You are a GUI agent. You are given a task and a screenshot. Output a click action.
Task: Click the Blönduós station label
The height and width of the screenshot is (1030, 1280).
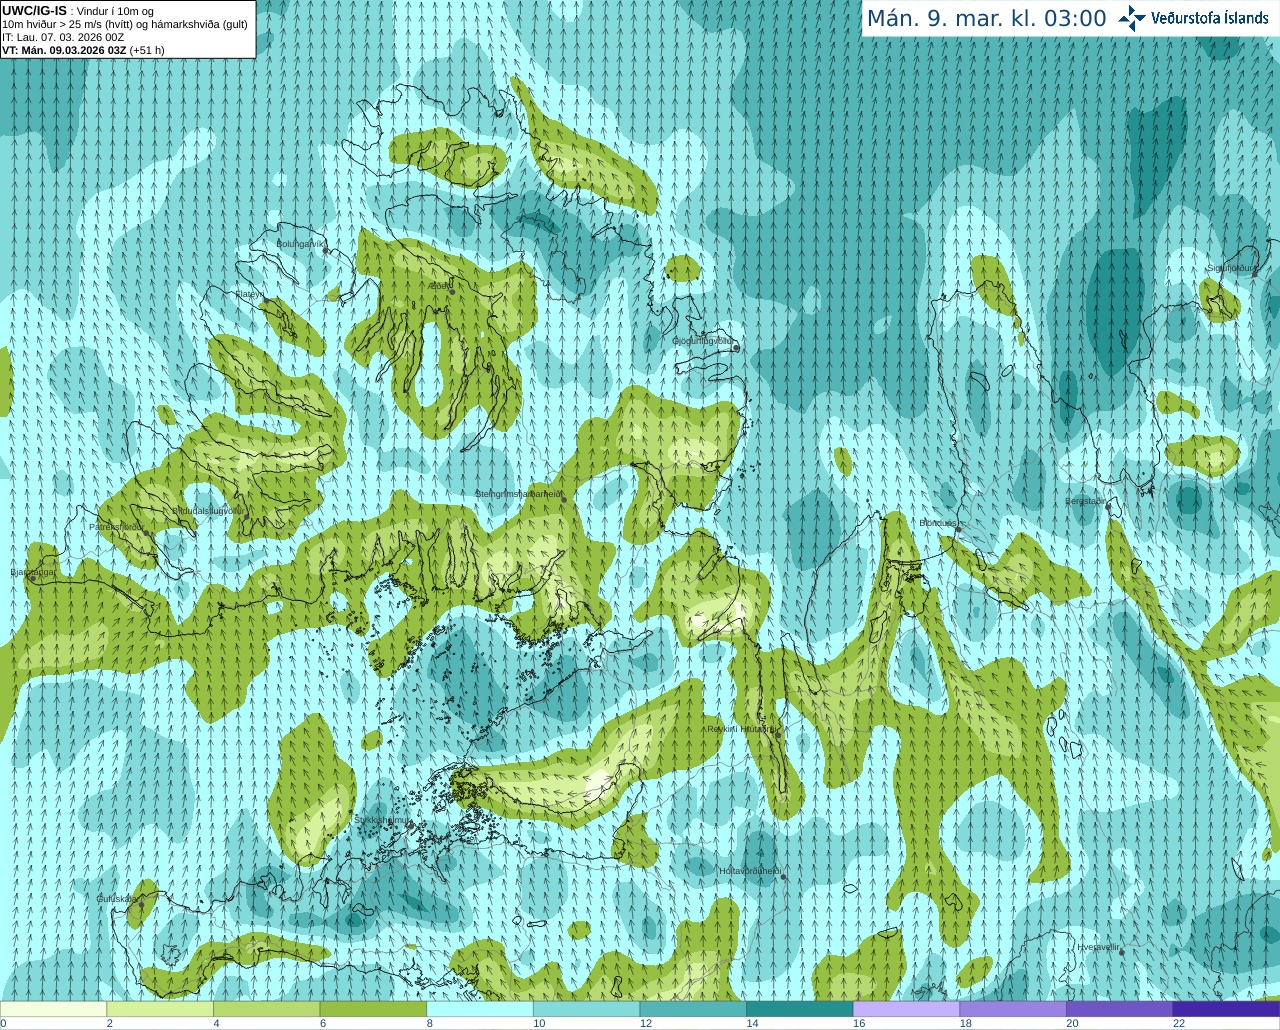click(938, 523)
